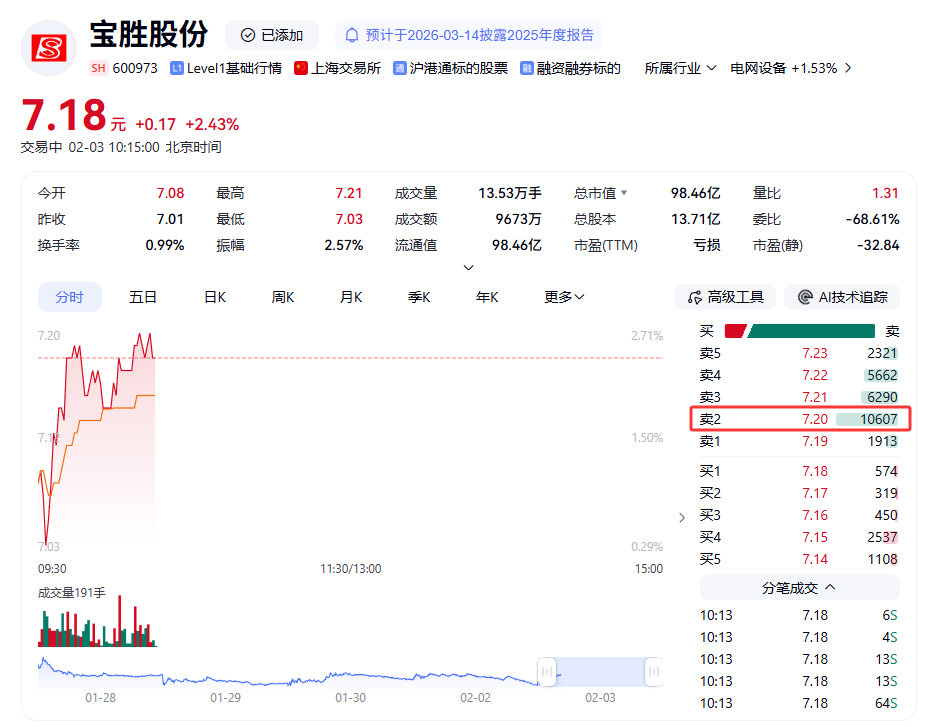Viewport: 927px width, 727px height.
Task: Click the arrow after 电网设备 +1.53%
Action: [x=848, y=69]
